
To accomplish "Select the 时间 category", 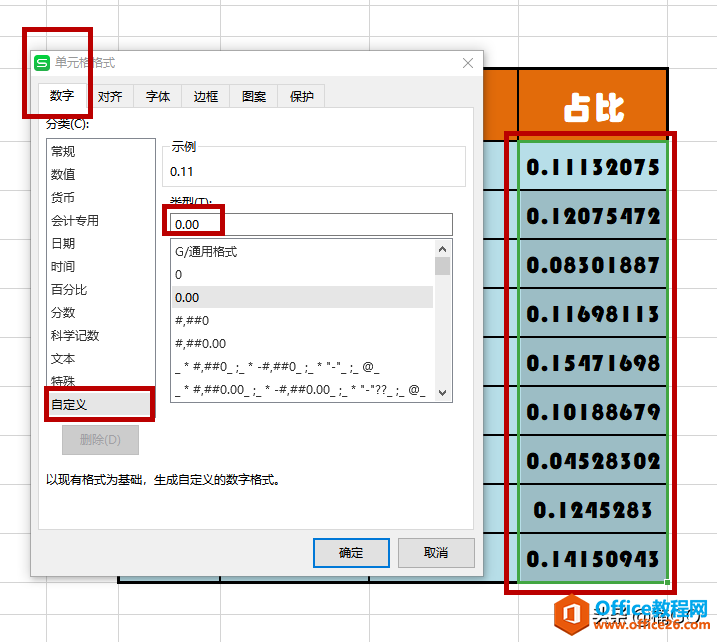I will tap(101, 267).
